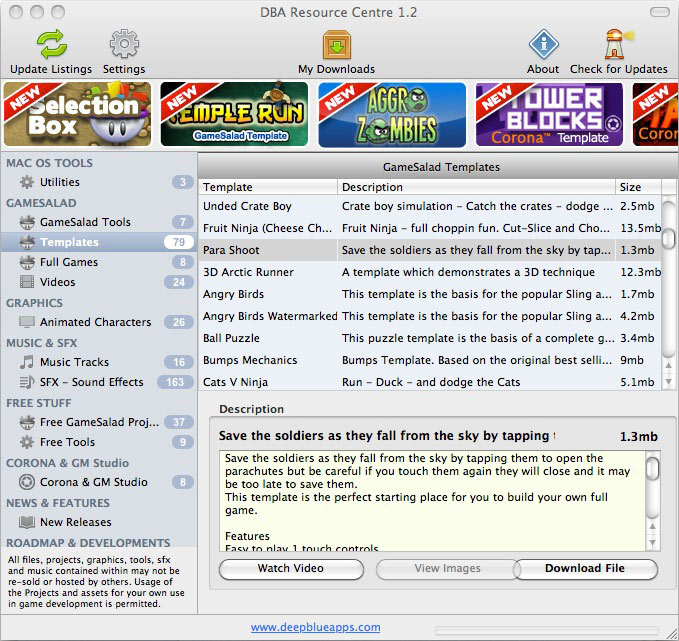Screen dimensions: 679x641
Task: Click the Full Games bowl icon
Action: [x=27, y=262]
